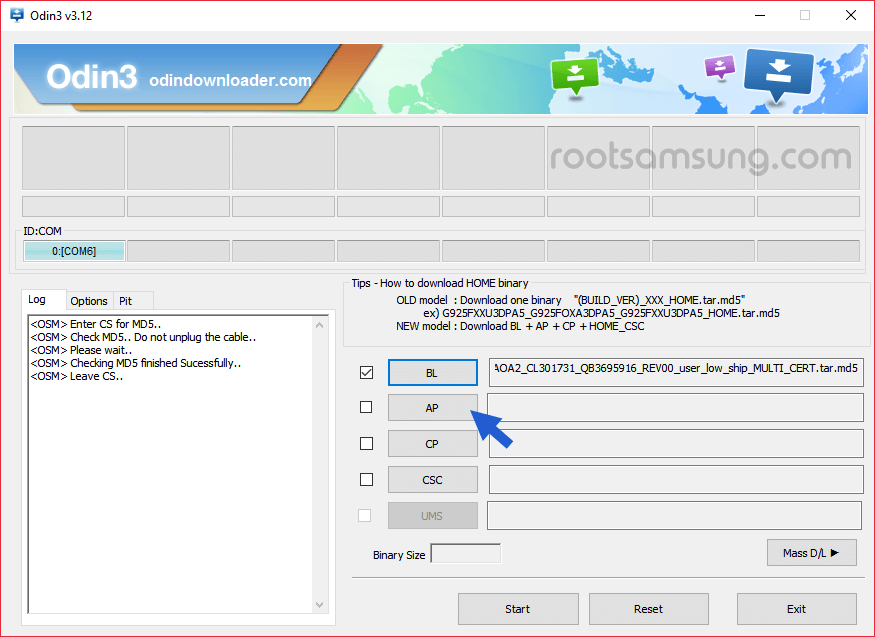This screenshot has width=875, height=637.
Task: Click the CP file button
Action: tap(432, 444)
